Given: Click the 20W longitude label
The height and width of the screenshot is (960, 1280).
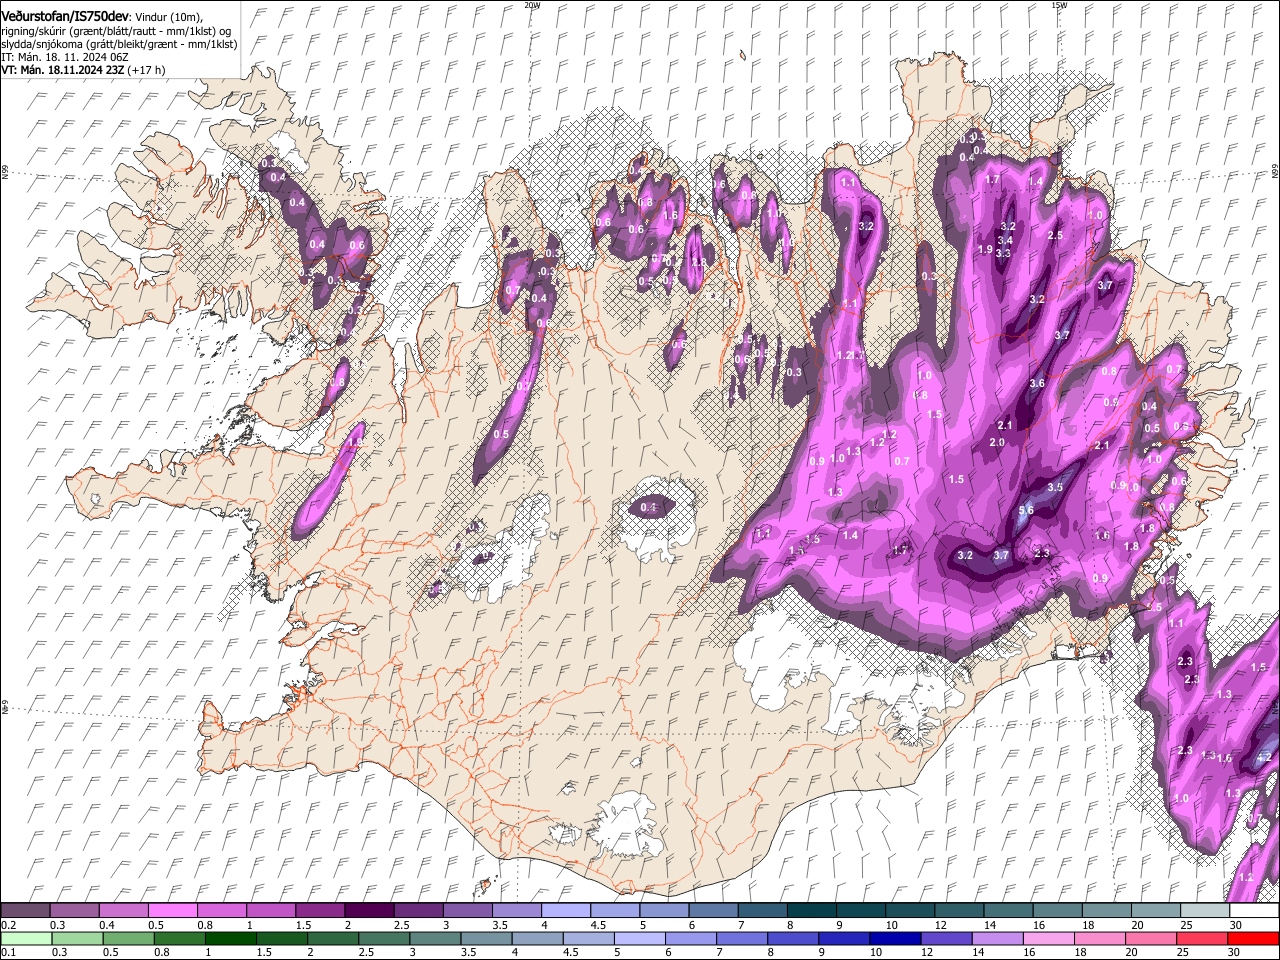Looking at the screenshot, I should point(532,5).
